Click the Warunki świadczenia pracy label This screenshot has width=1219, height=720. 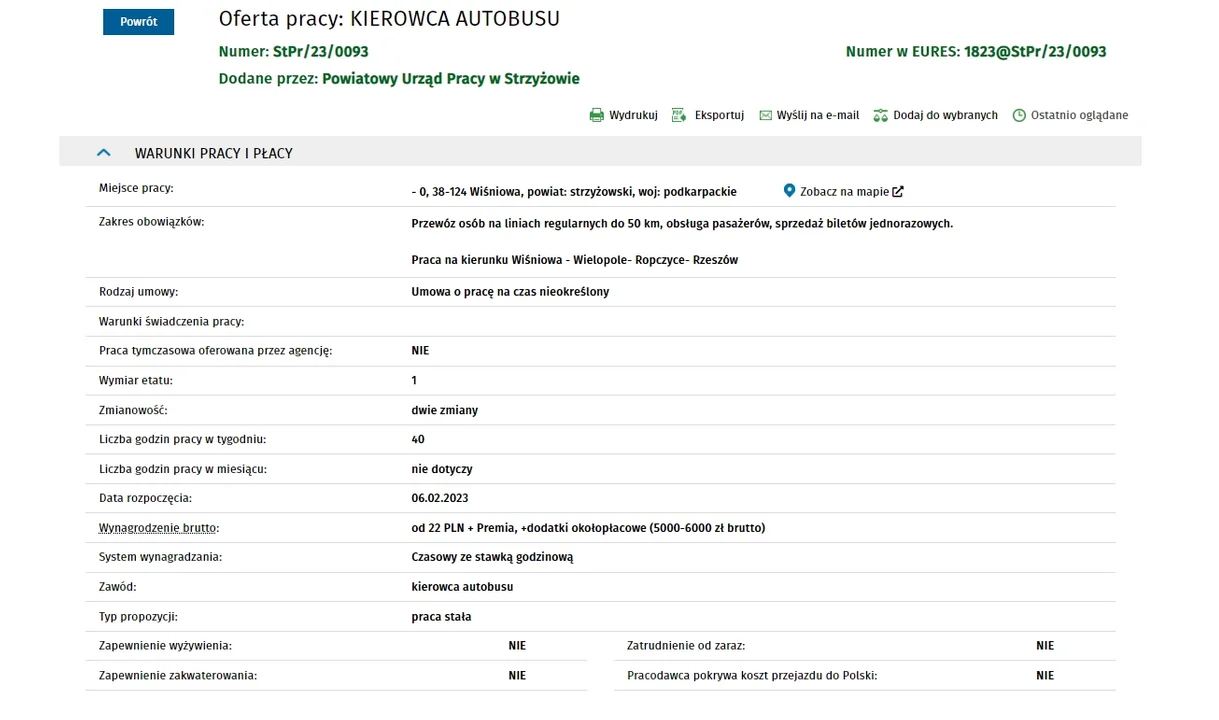172,322
